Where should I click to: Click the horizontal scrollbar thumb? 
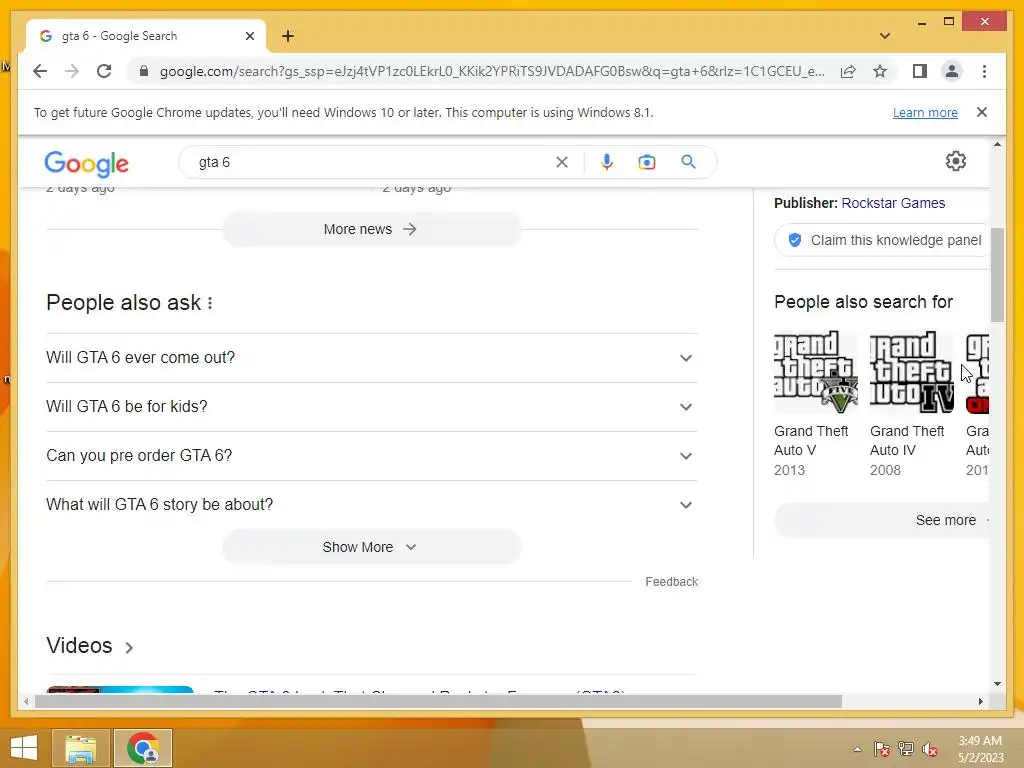[x=438, y=701]
